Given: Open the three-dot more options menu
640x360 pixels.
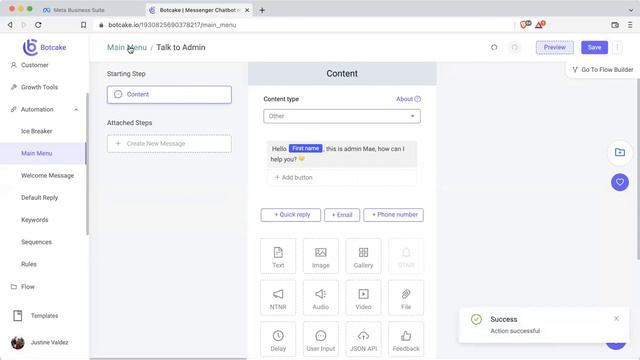Looking at the screenshot, I should coord(617,47).
